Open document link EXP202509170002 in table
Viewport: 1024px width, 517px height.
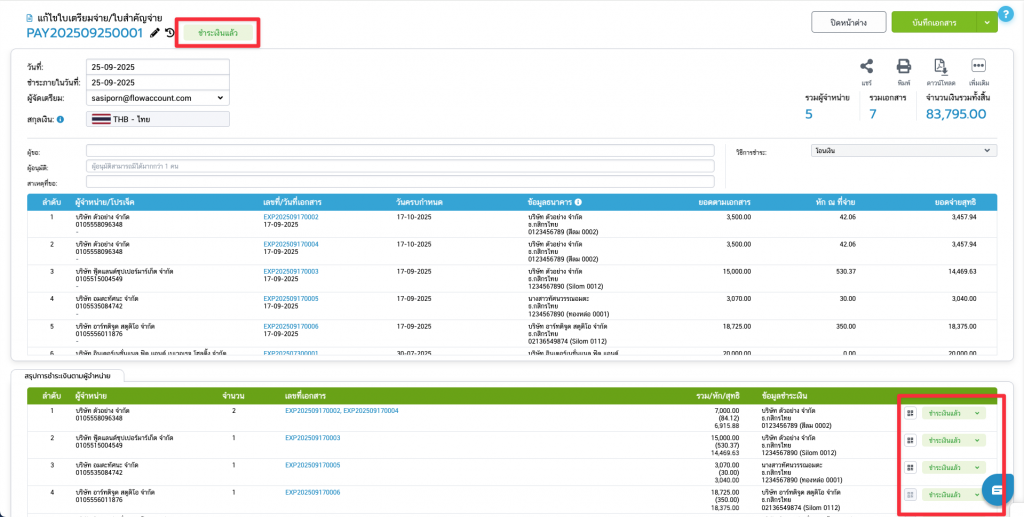[x=291, y=216]
